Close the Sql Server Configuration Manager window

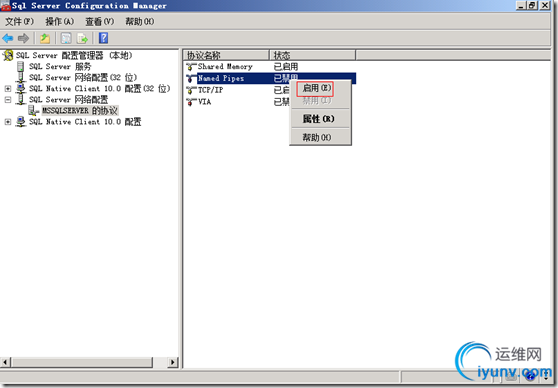(x=545, y=5)
